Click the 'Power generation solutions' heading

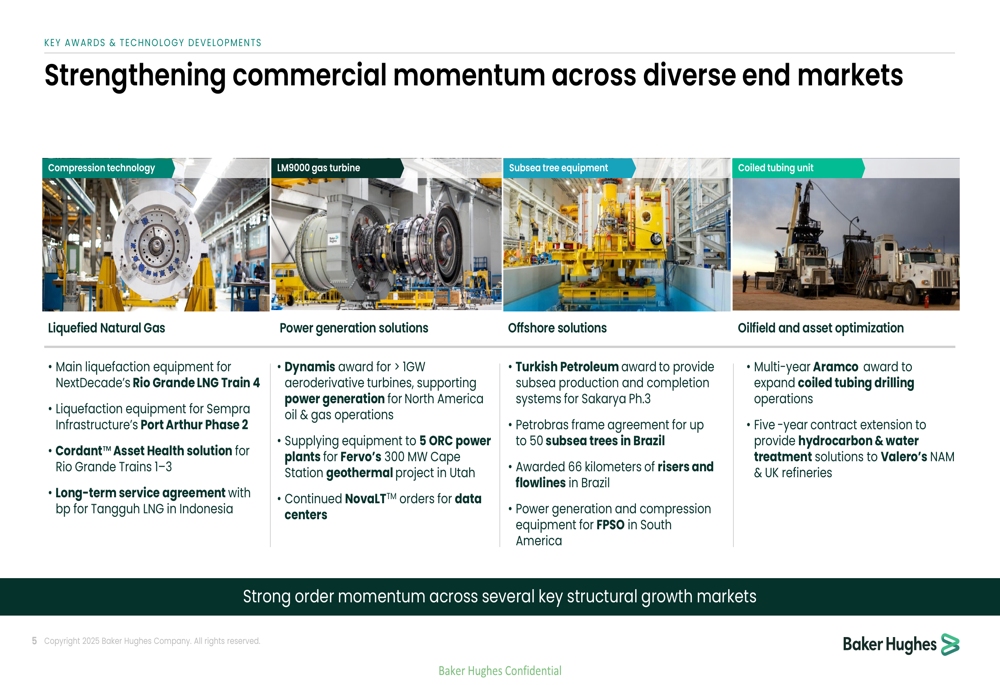[x=354, y=328]
